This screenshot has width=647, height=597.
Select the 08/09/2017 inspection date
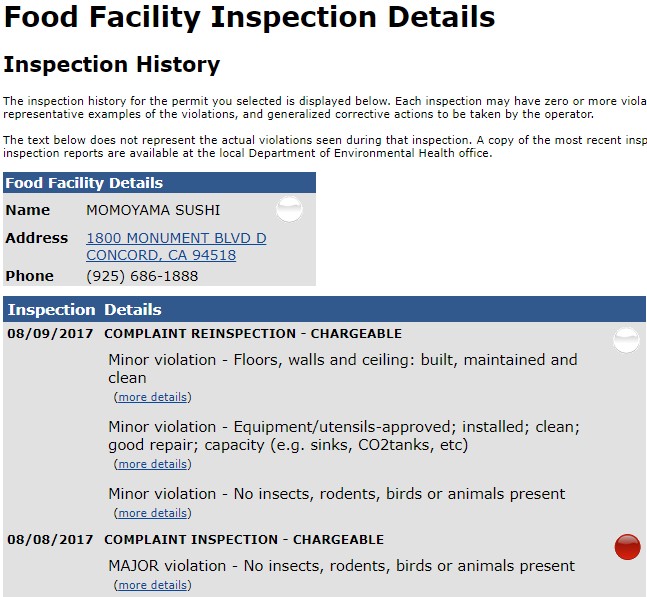(x=50, y=333)
